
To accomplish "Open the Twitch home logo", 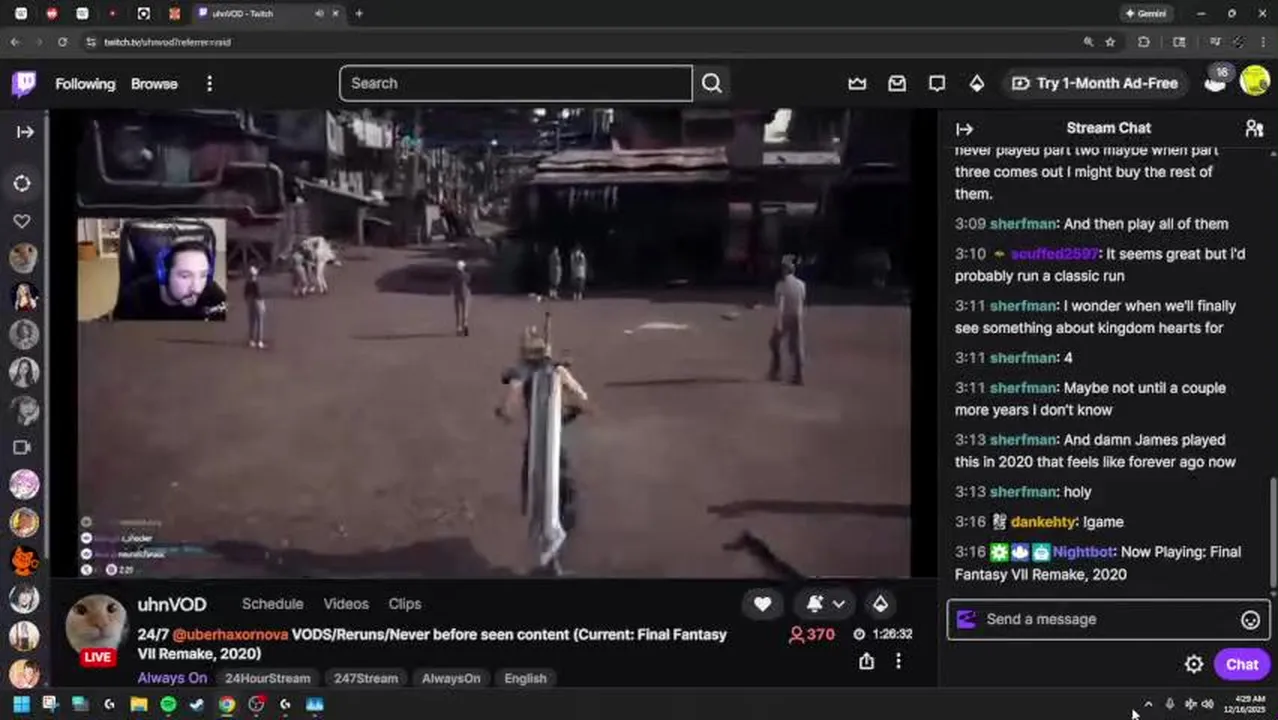I will (23, 83).
